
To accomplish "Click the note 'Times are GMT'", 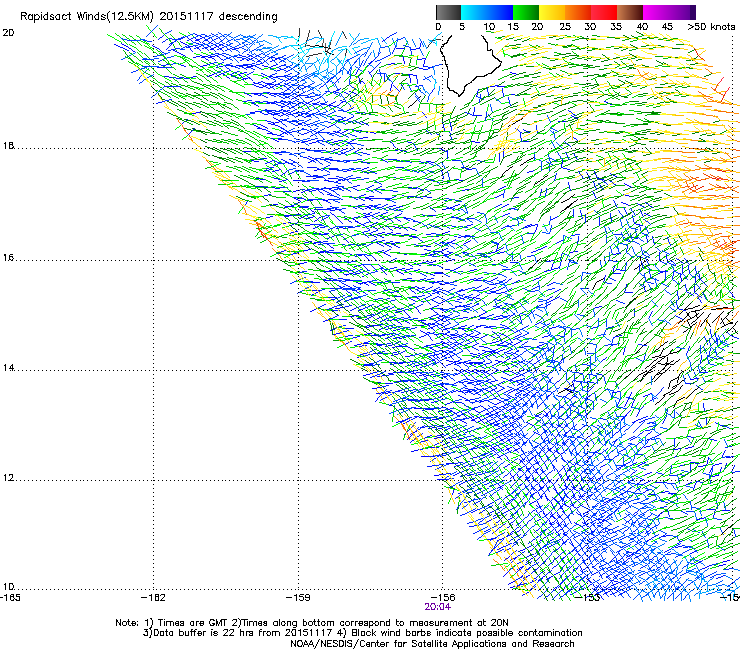I will (x=193, y=623).
